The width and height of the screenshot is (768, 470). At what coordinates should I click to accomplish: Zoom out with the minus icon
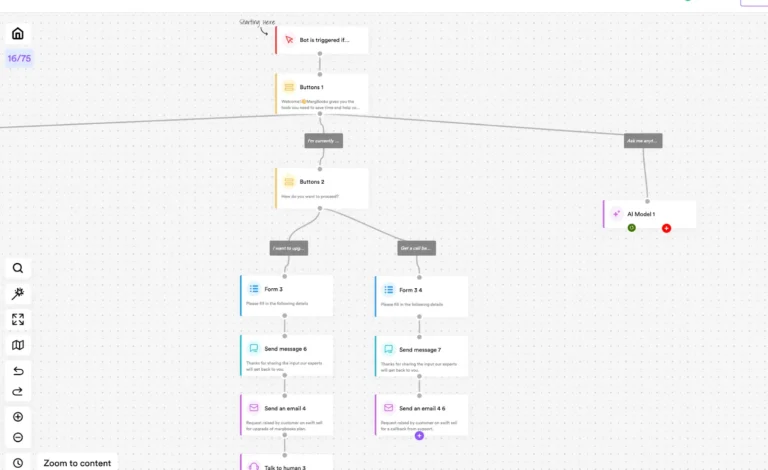click(18, 438)
